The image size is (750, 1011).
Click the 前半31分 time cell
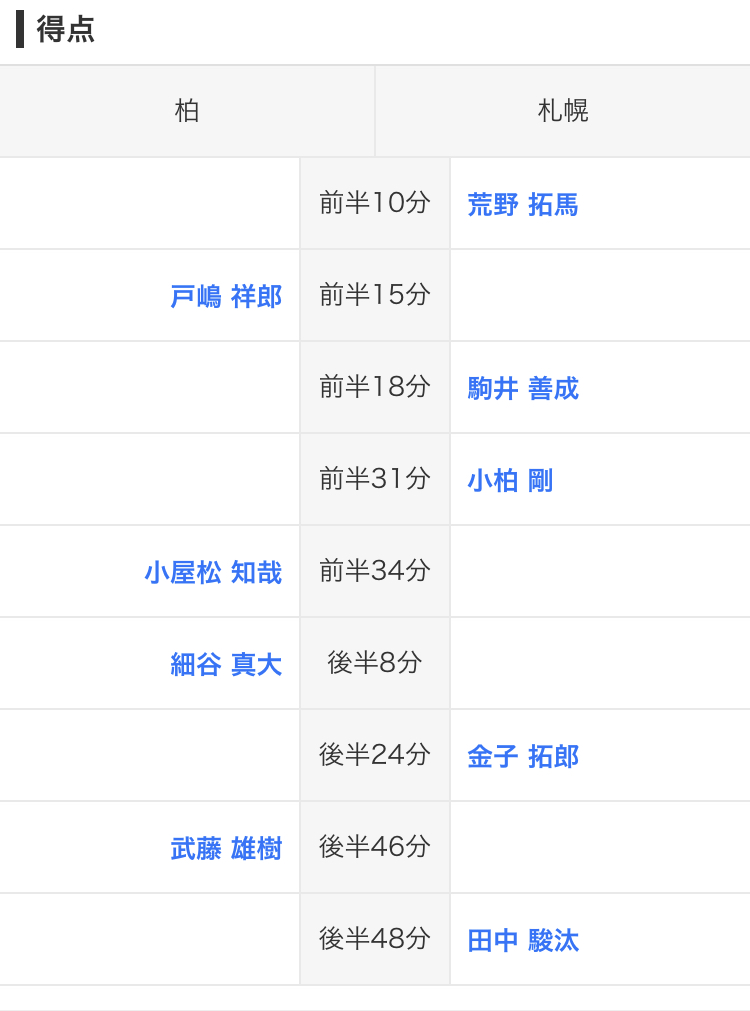(375, 479)
